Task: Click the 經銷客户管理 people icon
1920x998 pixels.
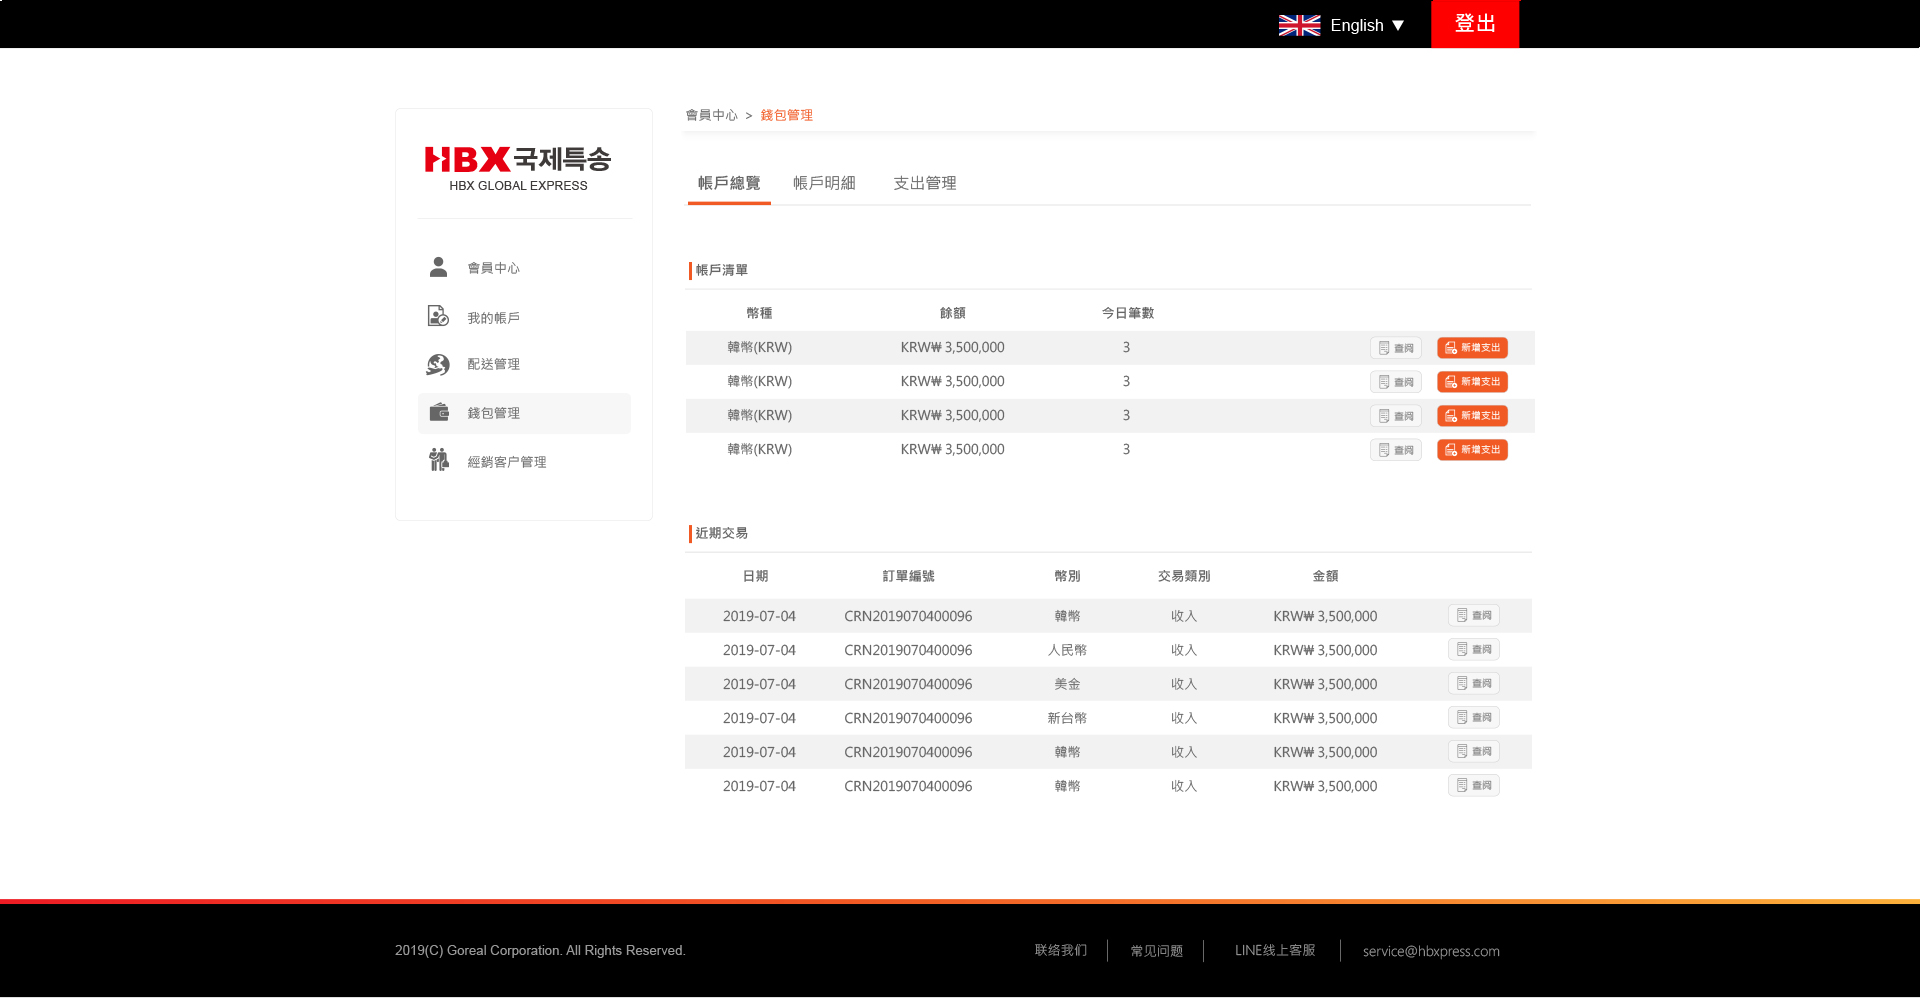Action: pos(439,460)
